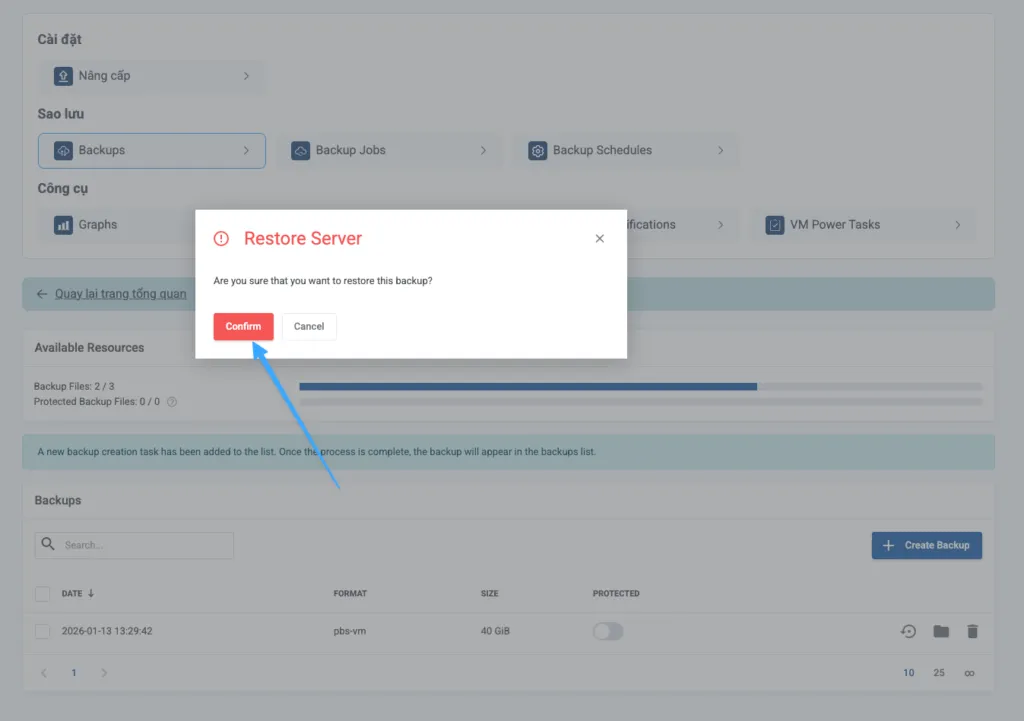Viewport: 1024px width, 721px height.
Task: Check the select-all checkbox in table header
Action: [43, 594]
